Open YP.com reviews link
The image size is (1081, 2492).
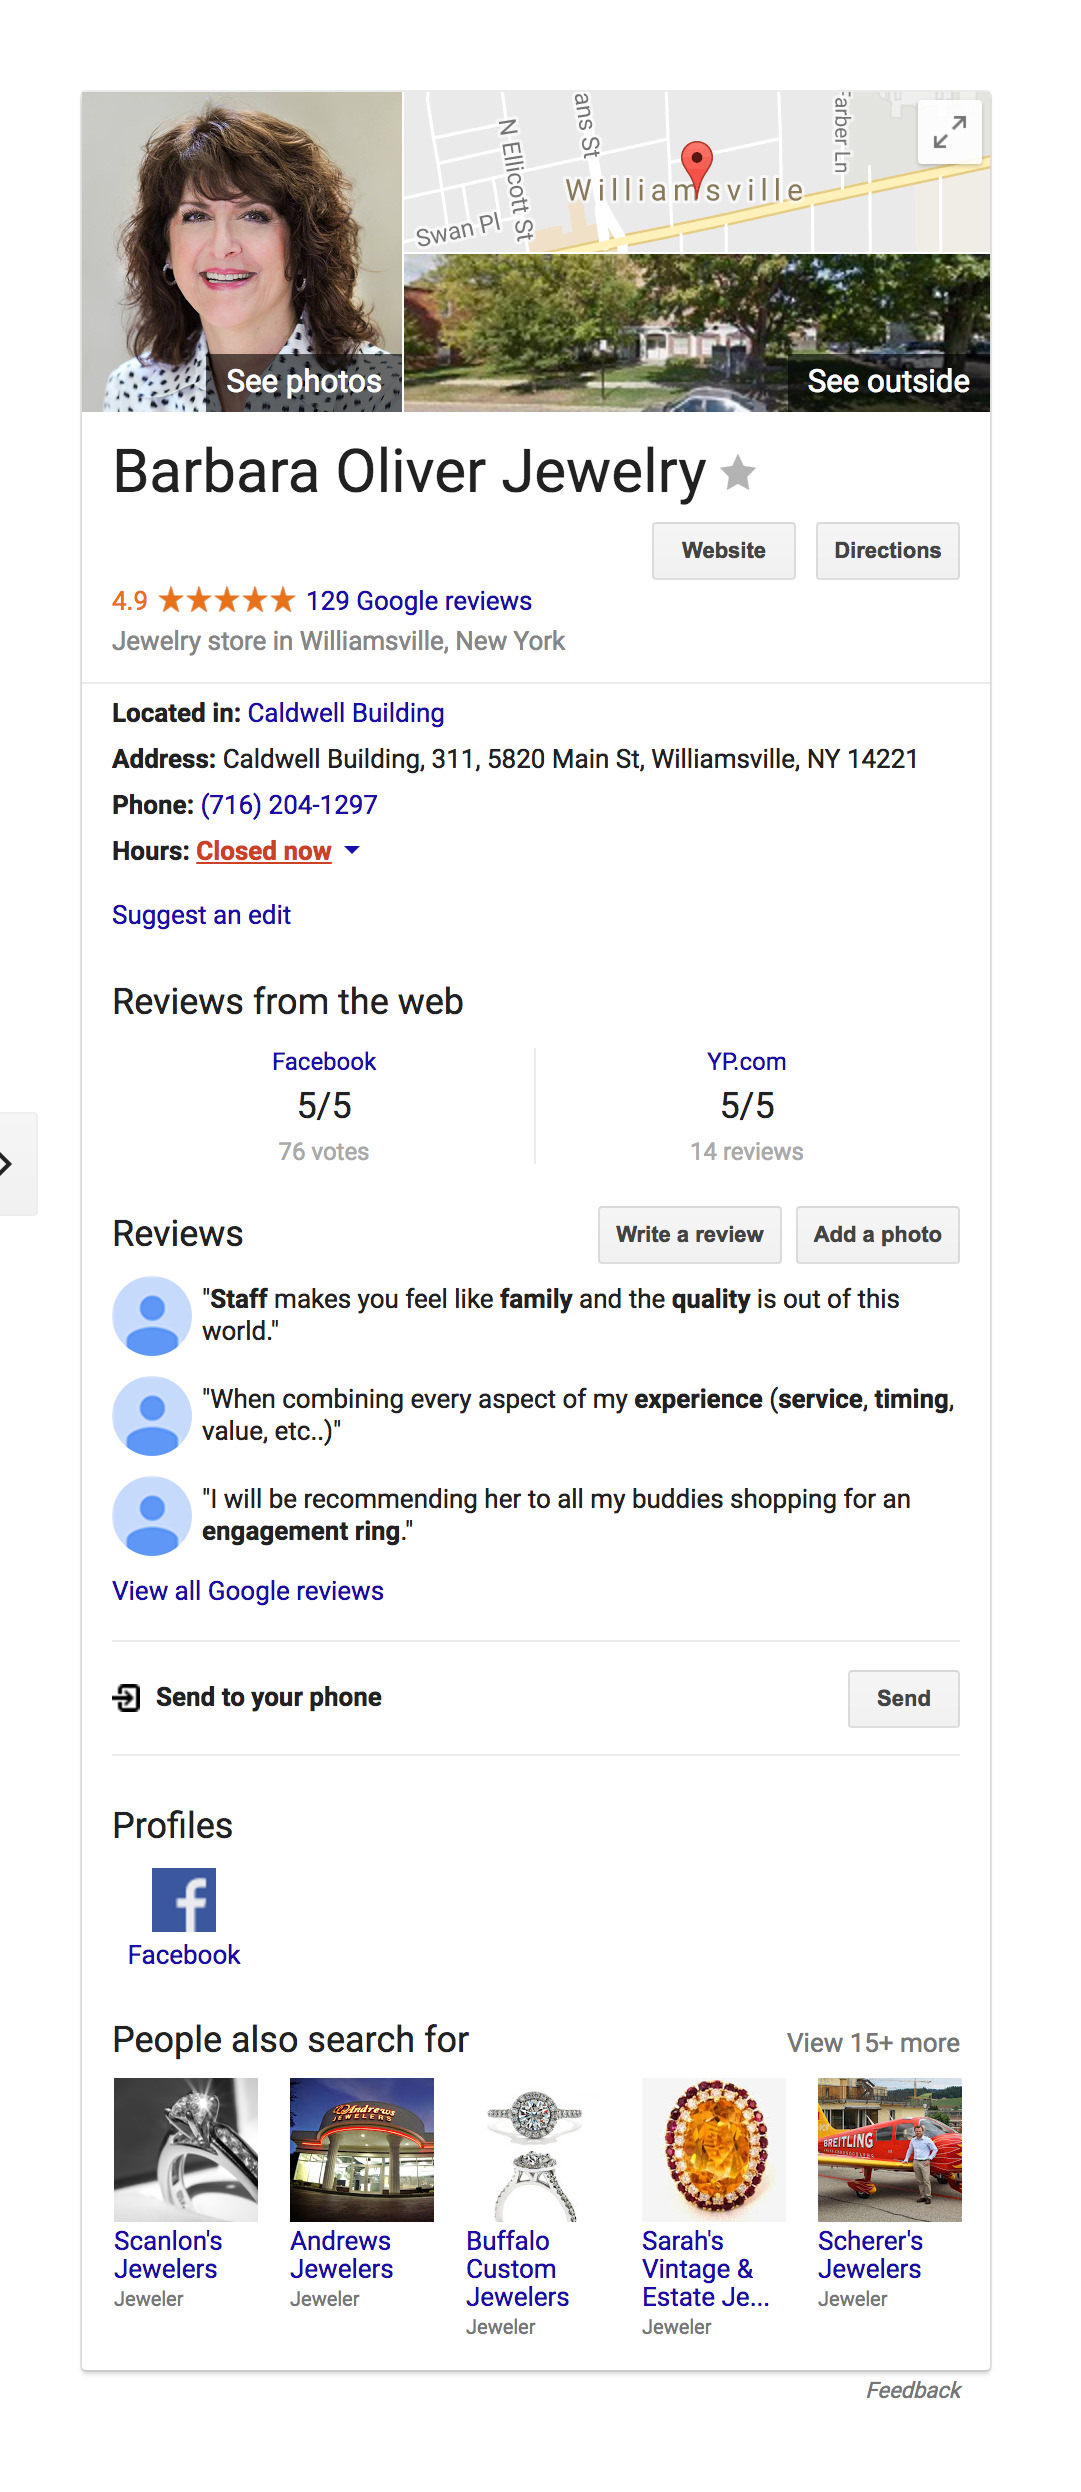tap(747, 1061)
